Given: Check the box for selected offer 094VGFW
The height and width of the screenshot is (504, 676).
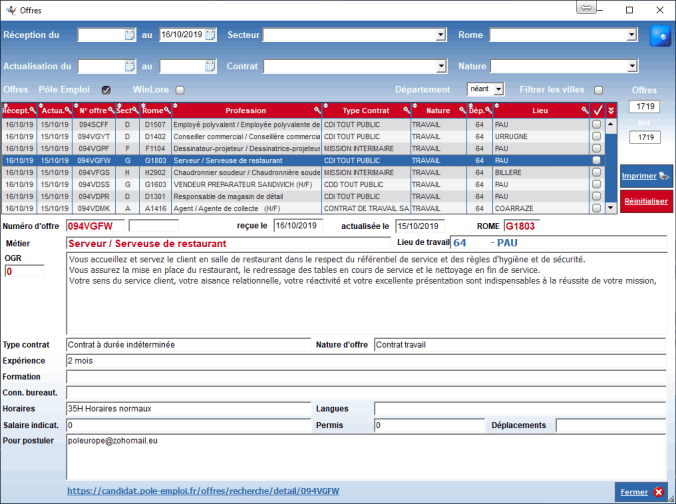Looking at the screenshot, I should (x=596, y=160).
